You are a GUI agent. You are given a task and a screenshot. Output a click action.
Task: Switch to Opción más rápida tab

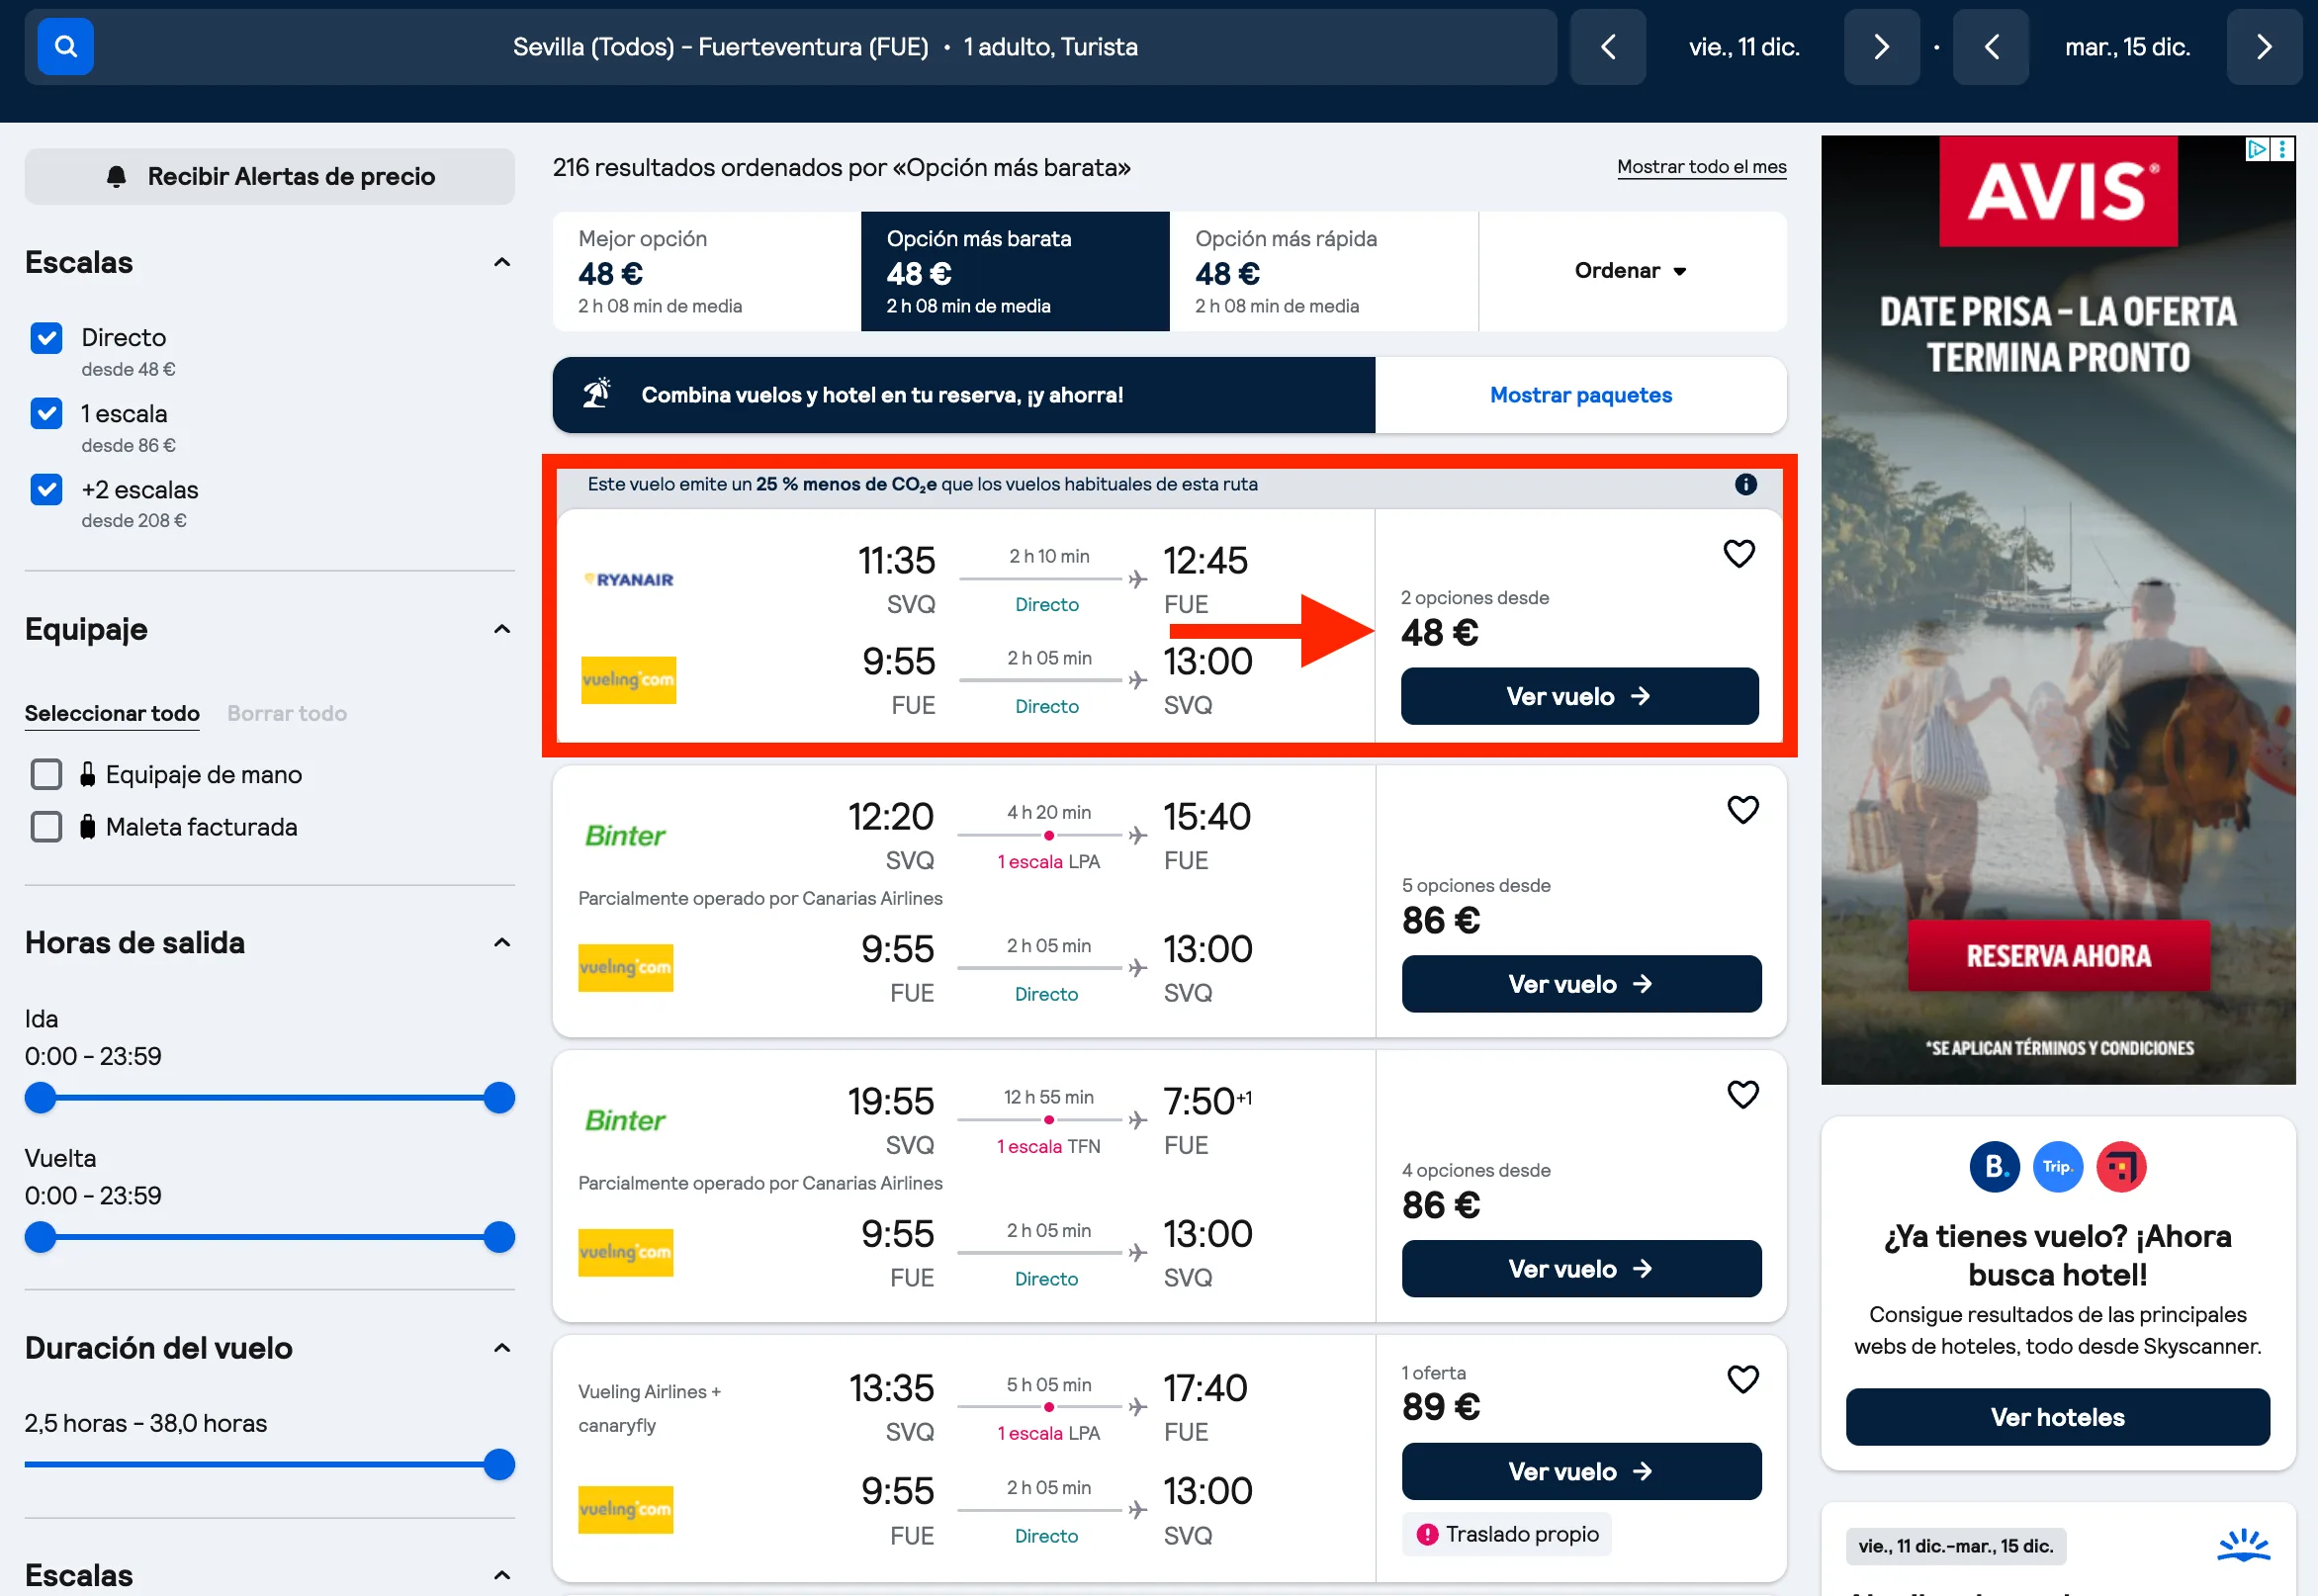pos(1324,270)
